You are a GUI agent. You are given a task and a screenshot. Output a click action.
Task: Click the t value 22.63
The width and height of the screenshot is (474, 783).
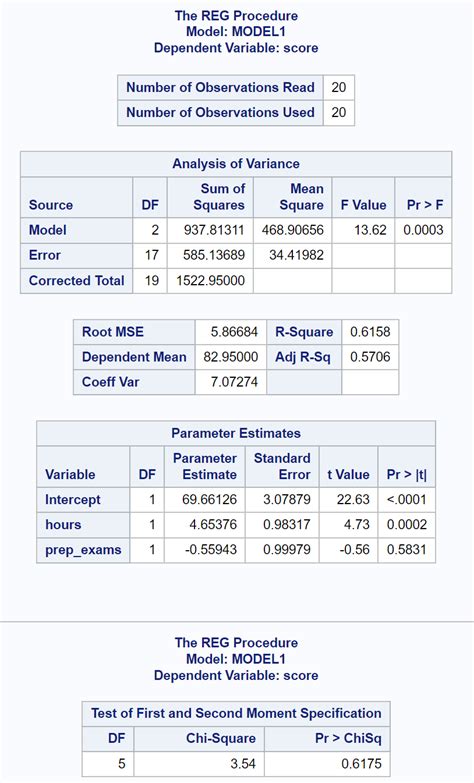pos(353,499)
